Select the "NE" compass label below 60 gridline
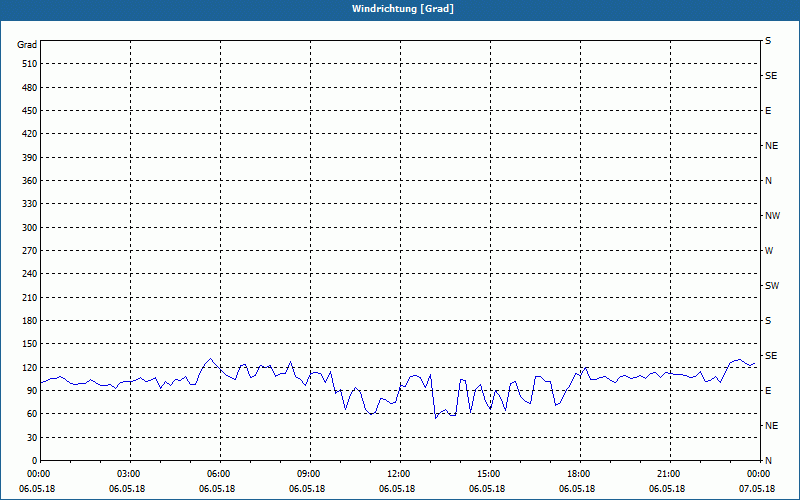 (771, 426)
